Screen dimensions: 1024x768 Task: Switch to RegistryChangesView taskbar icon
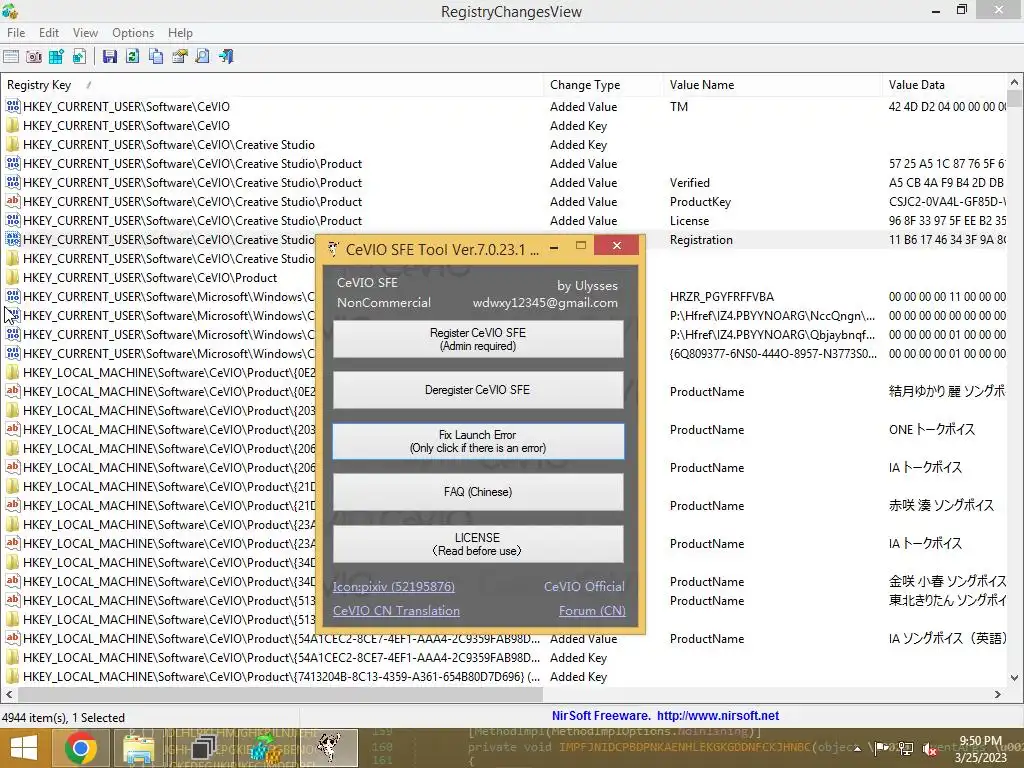click(x=266, y=748)
